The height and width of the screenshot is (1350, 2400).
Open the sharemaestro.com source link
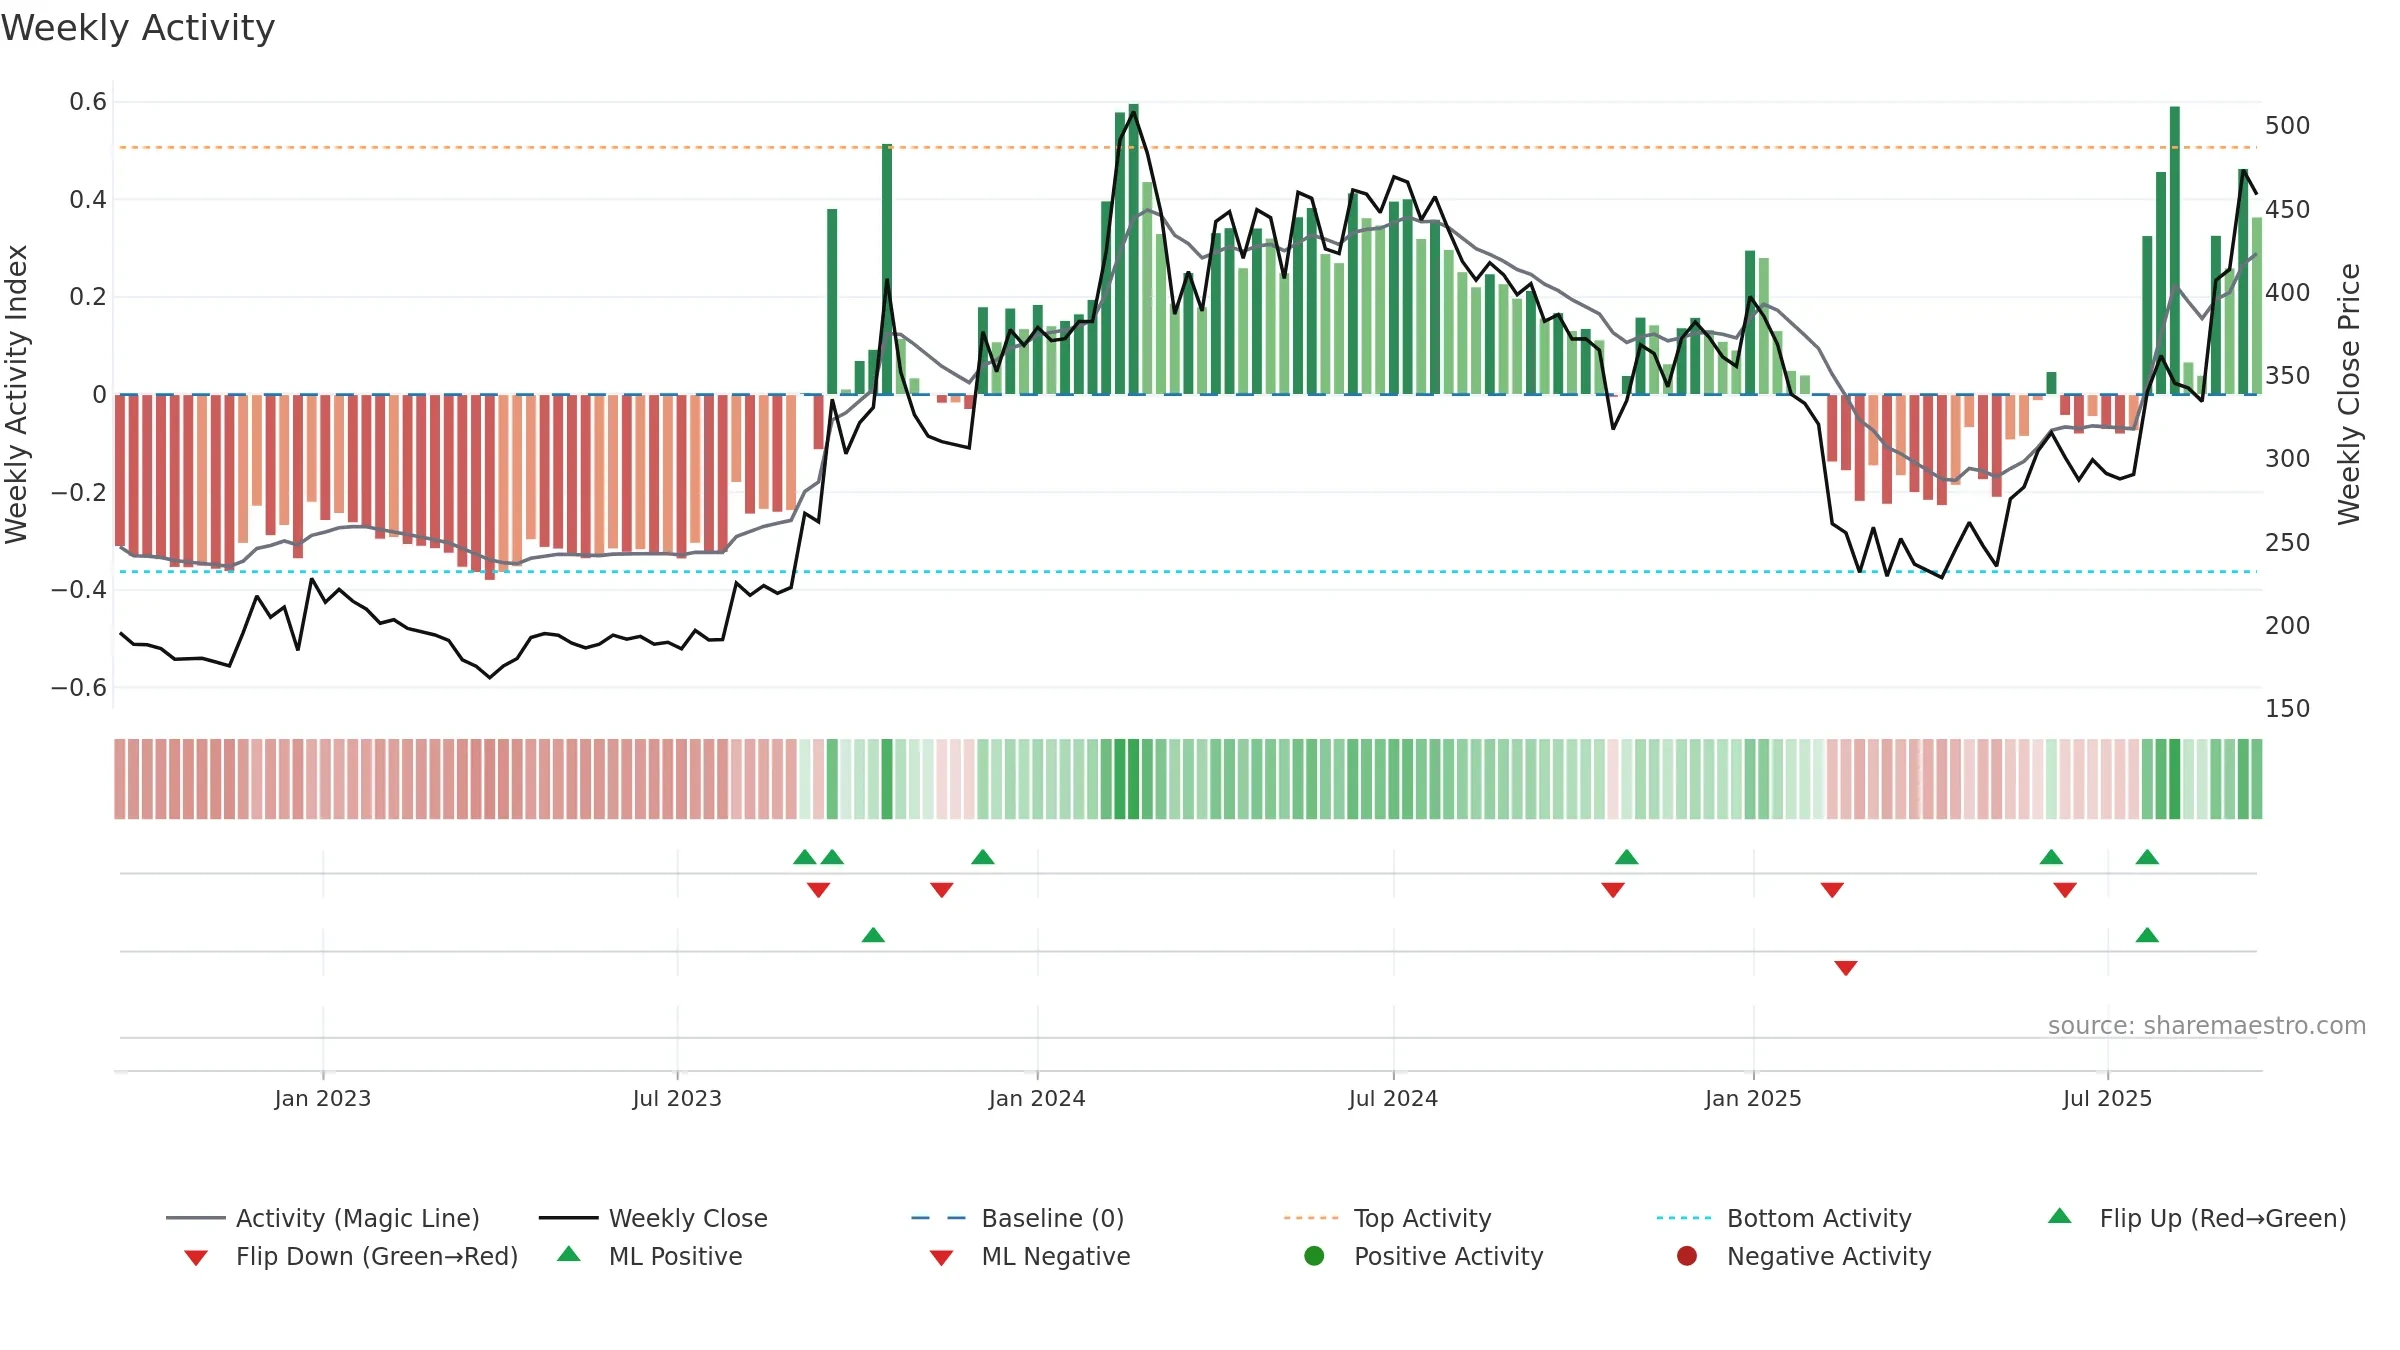(2207, 1026)
